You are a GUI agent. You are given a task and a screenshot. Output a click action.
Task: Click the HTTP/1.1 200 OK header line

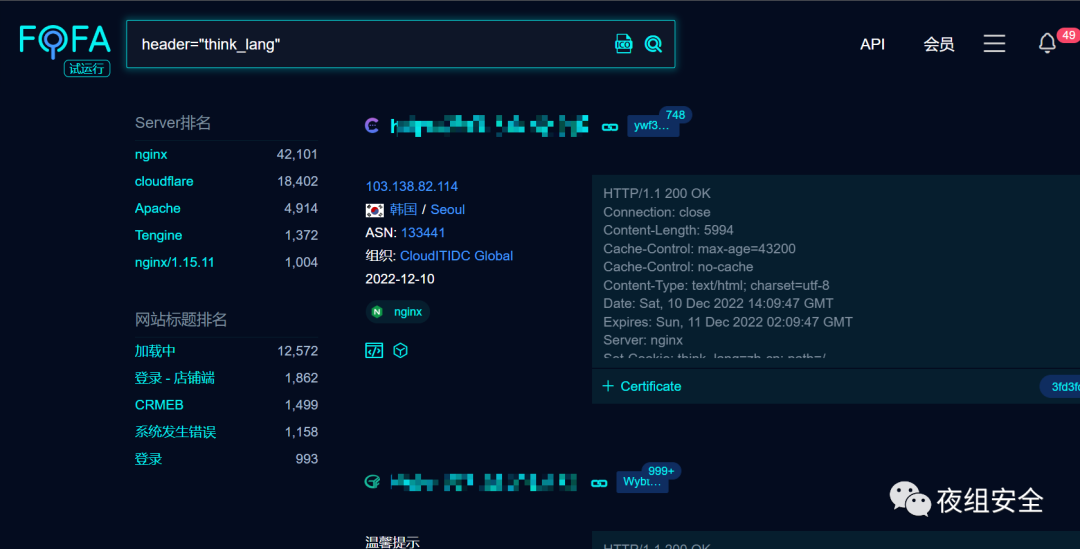(x=656, y=194)
